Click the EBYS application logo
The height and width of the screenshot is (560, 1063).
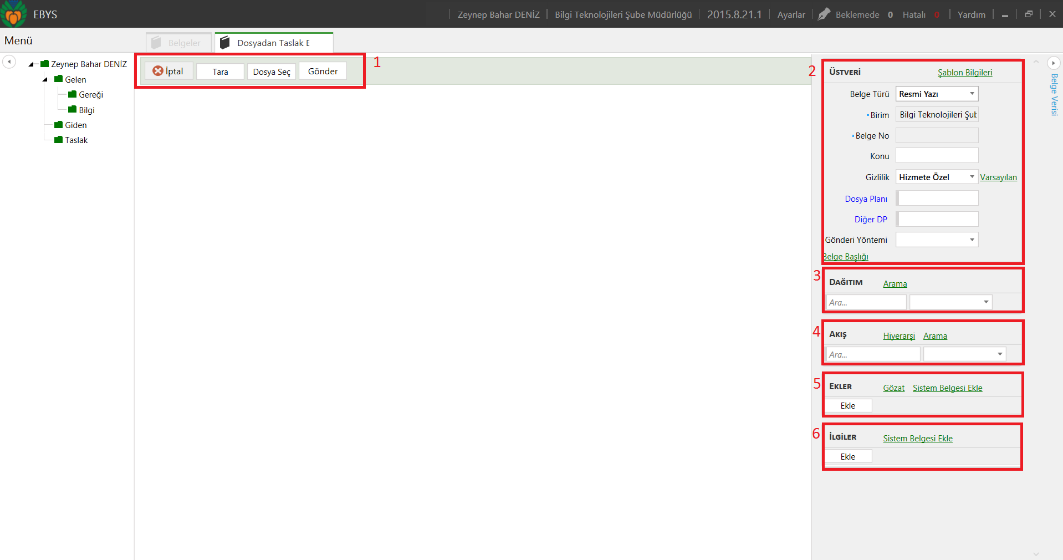(14, 14)
